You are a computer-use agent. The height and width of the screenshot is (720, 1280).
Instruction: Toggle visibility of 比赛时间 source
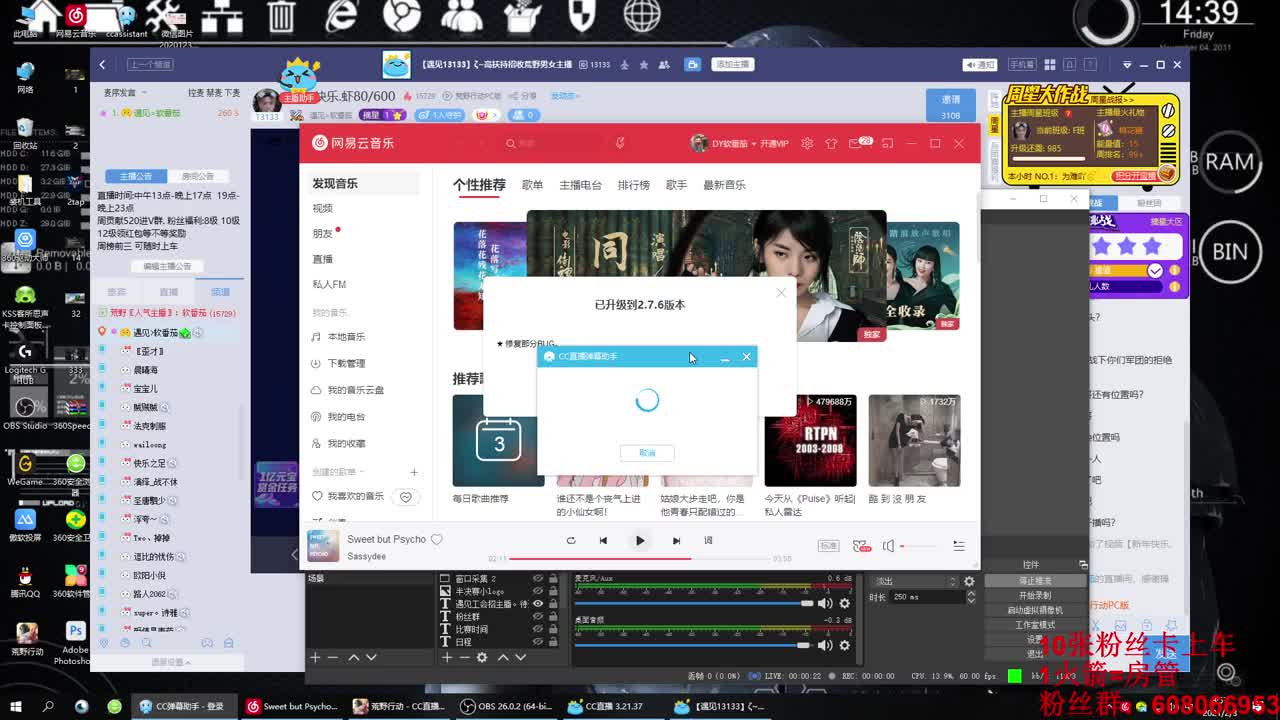point(538,630)
